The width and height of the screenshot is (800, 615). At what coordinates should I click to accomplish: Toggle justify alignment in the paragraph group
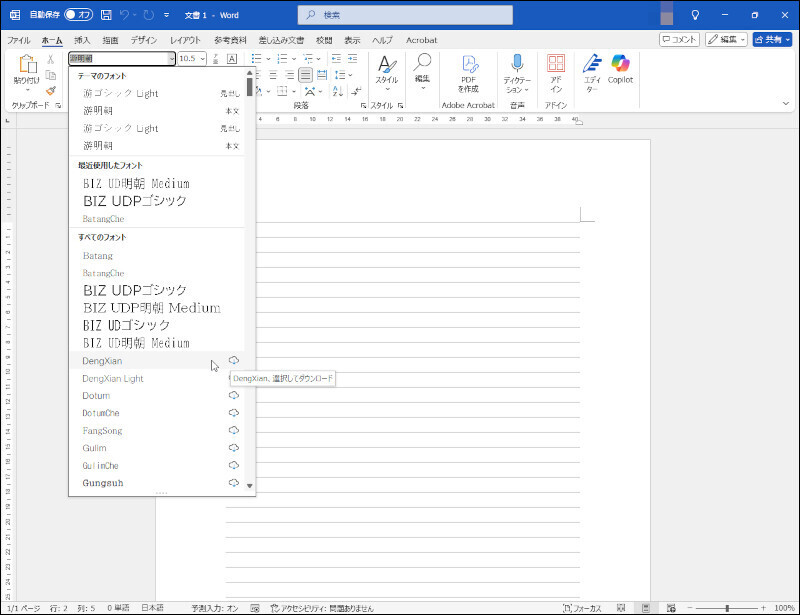click(x=306, y=76)
